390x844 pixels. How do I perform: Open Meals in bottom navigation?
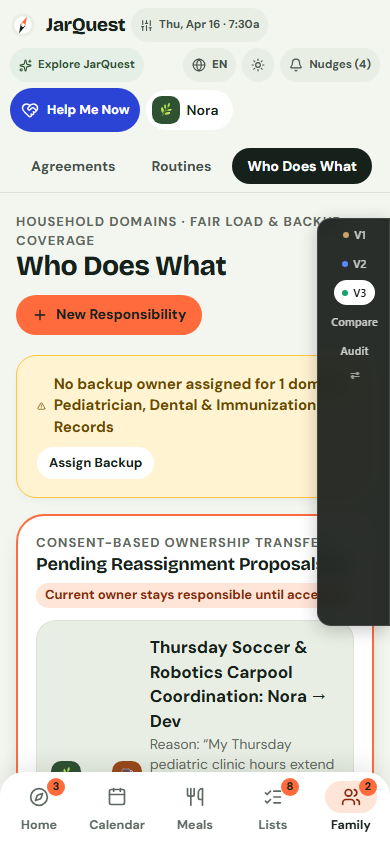[x=195, y=807]
